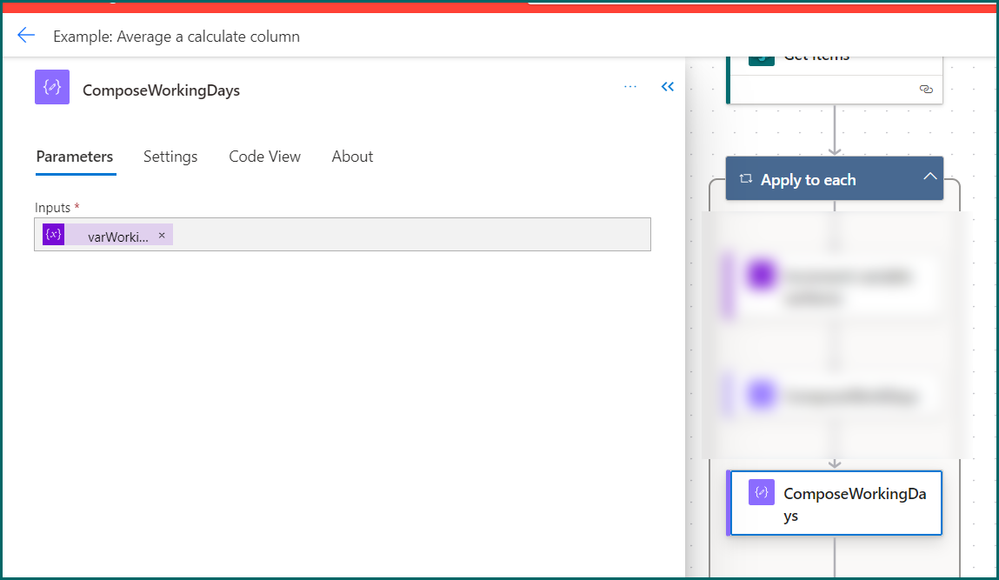This screenshot has width=999, height=580.
Task: Click the ComposeWorkingDays panel title text
Action: point(161,90)
